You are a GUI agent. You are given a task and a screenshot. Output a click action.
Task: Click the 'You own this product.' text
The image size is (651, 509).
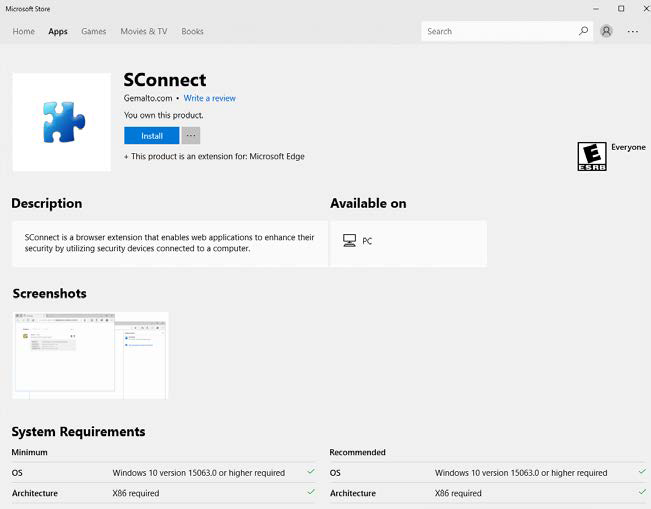[x=164, y=115]
